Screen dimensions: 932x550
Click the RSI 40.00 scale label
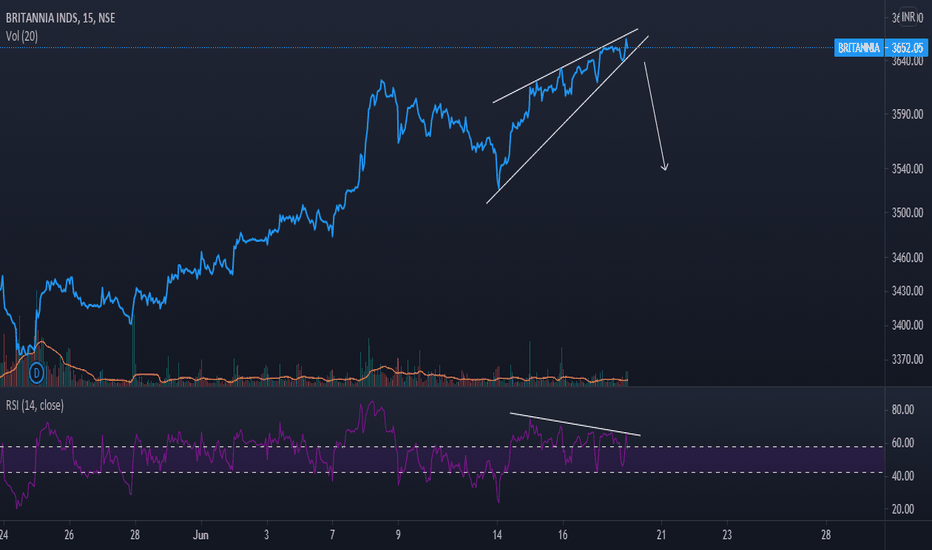pos(903,476)
